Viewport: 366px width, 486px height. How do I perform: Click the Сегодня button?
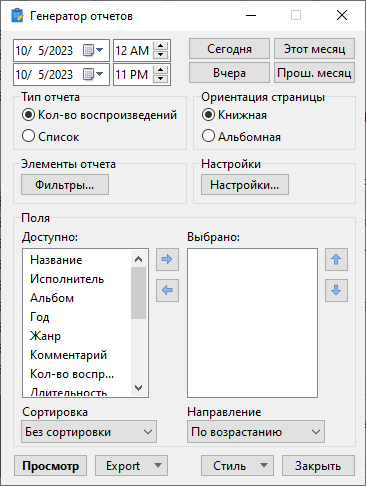point(229,49)
